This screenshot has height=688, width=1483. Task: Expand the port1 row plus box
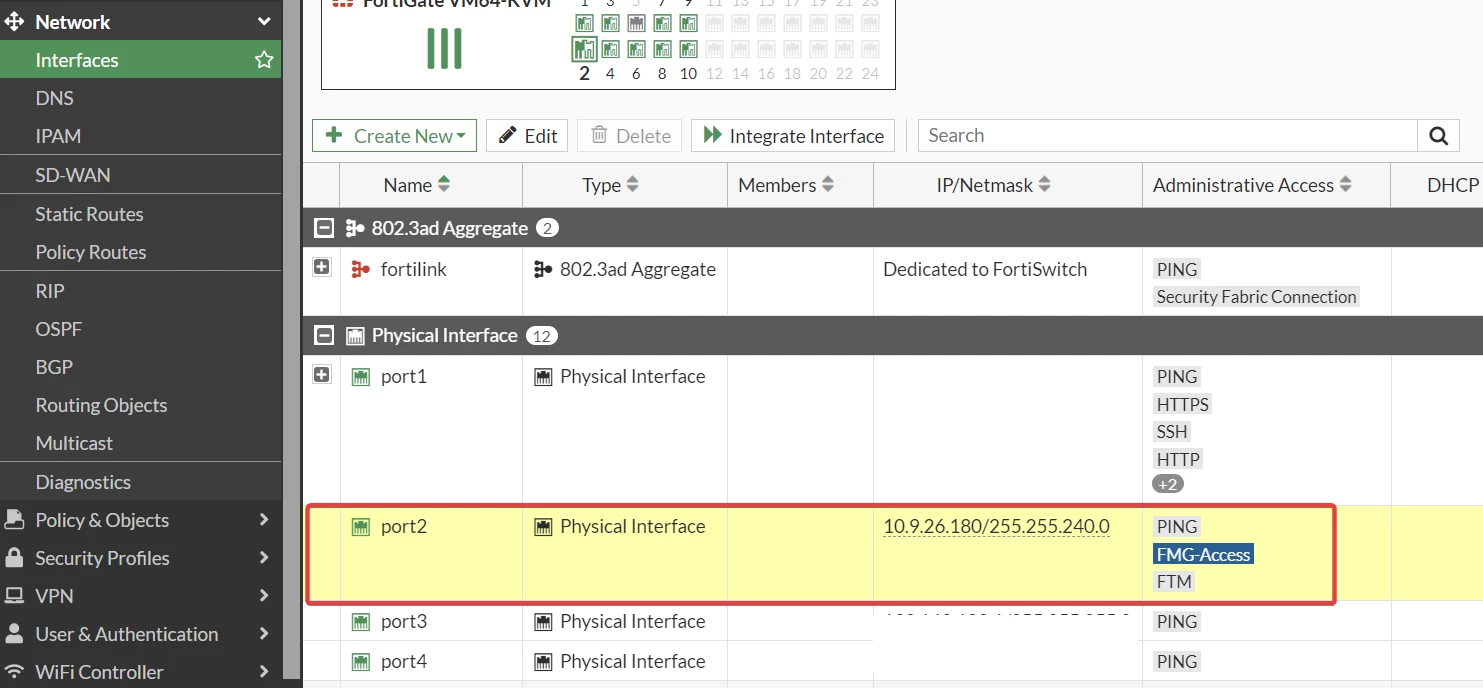click(322, 375)
